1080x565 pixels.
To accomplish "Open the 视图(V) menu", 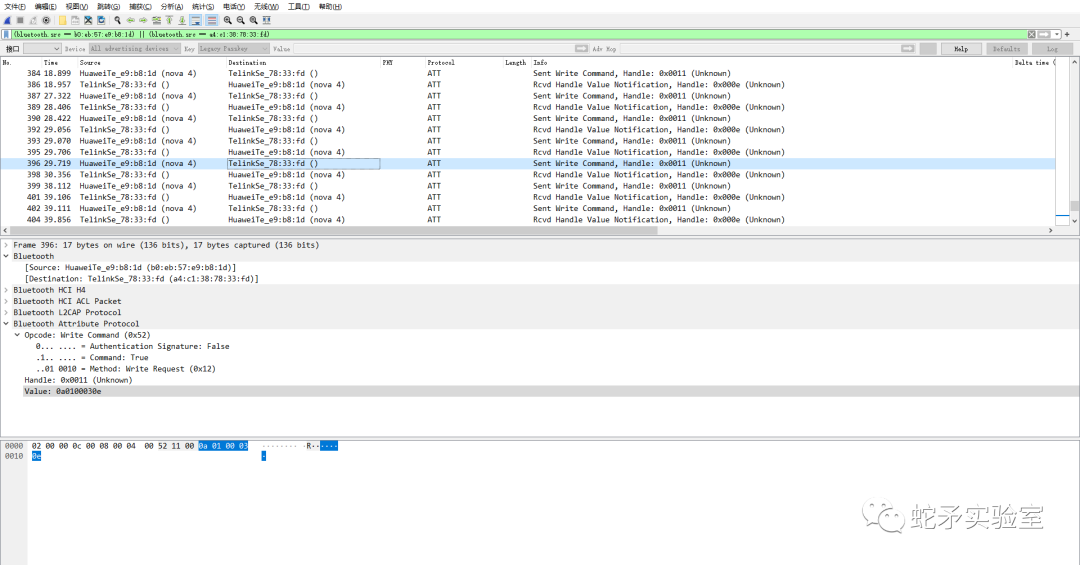I will point(76,7).
